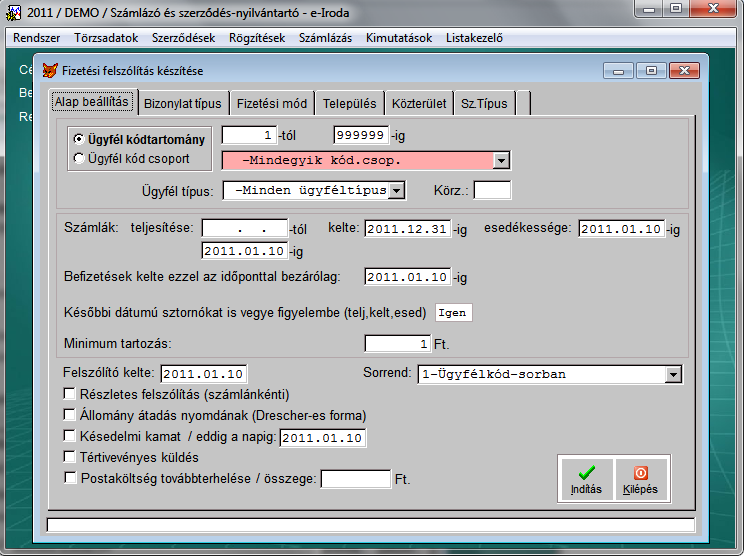Switch to the Bizonylat típus tab

tap(183, 103)
